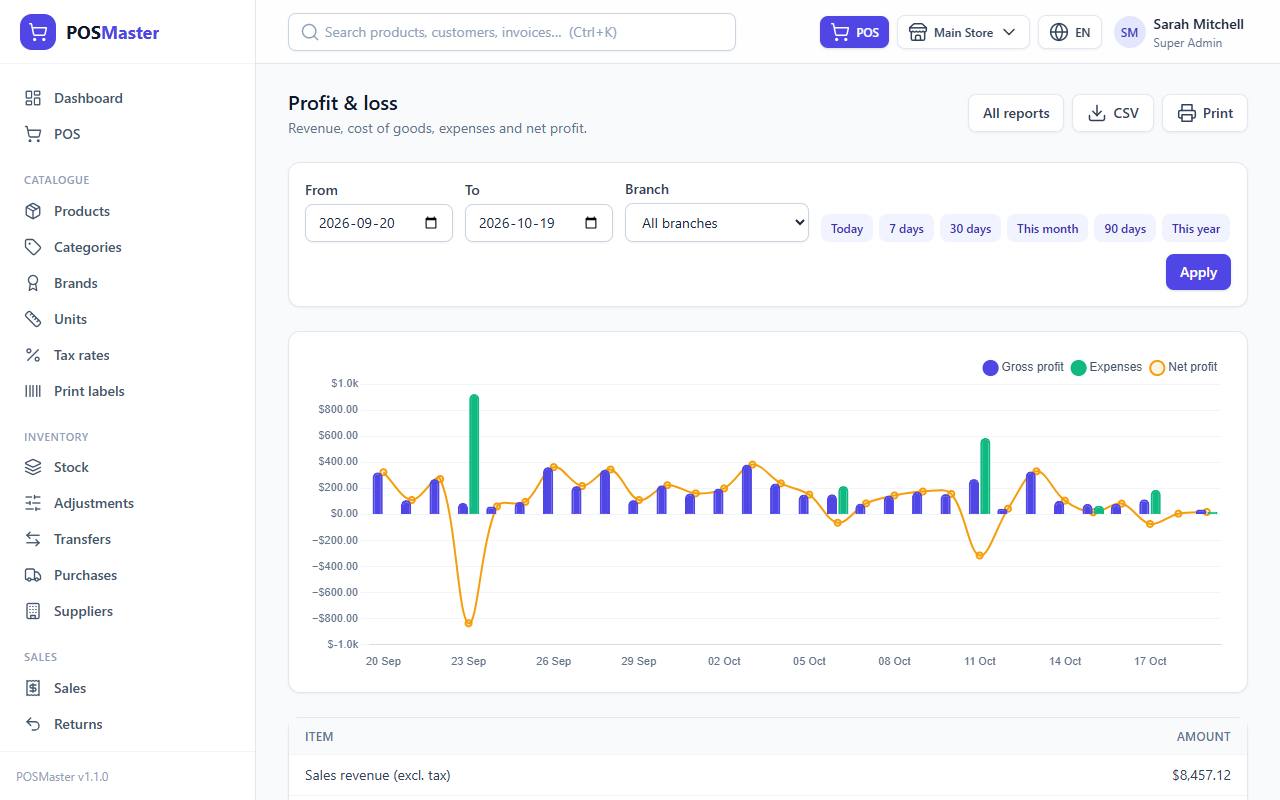The height and width of the screenshot is (800, 1280).
Task: Select the 30 days range
Action: click(970, 228)
